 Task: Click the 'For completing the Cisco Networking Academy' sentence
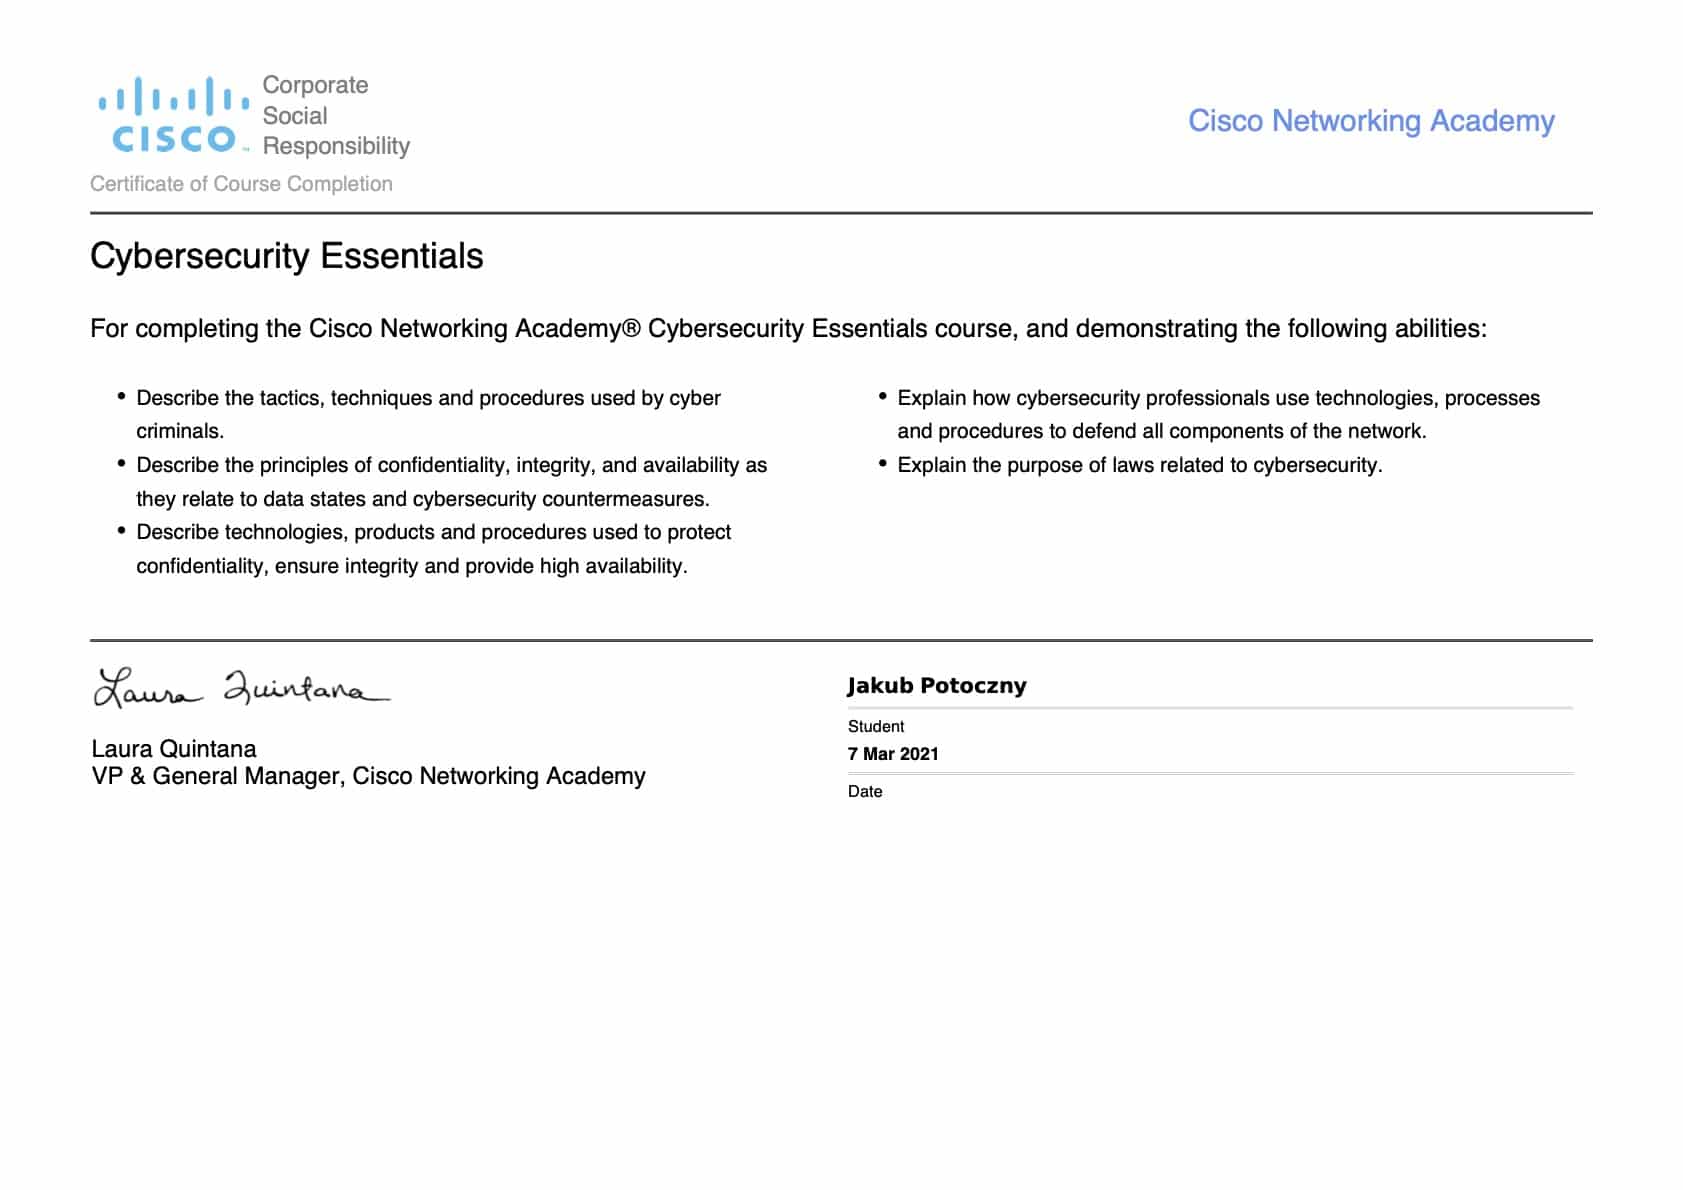point(788,329)
